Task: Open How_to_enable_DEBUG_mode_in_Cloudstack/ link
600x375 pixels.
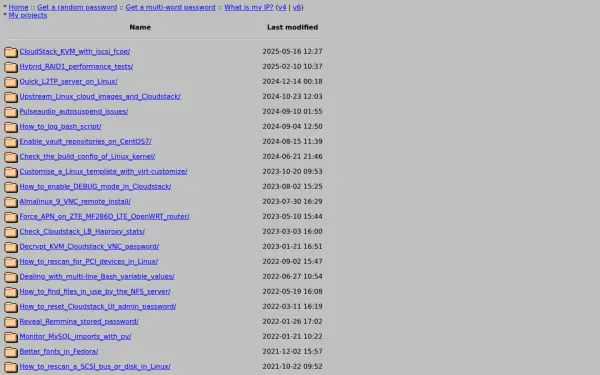Action: 95,186
